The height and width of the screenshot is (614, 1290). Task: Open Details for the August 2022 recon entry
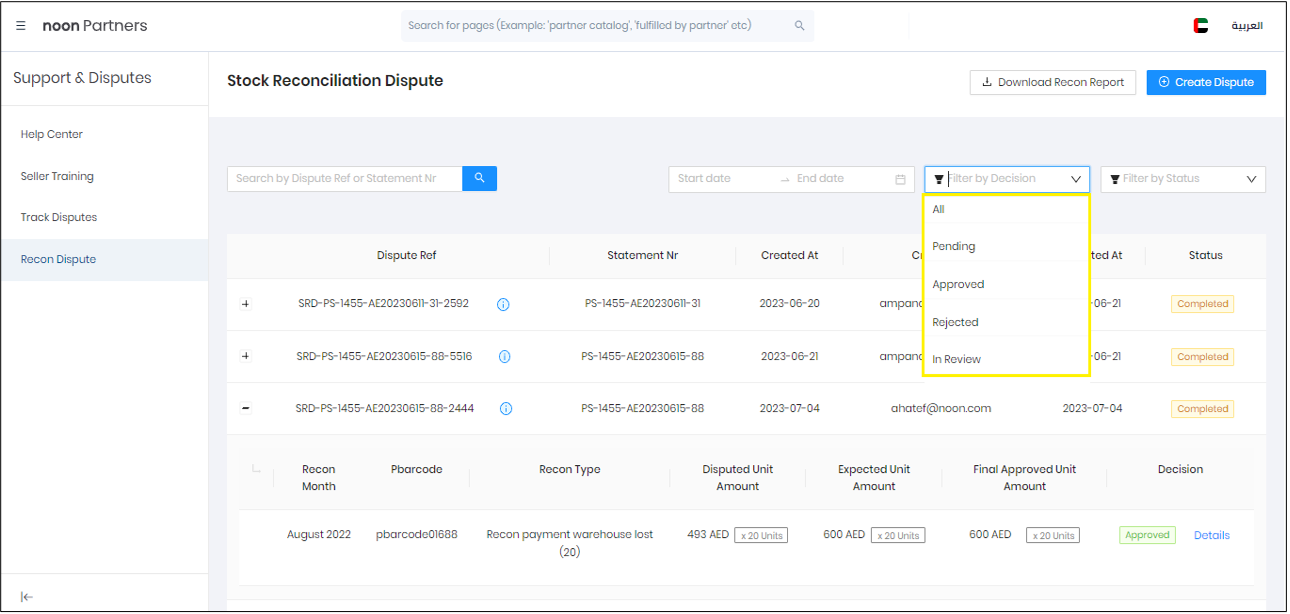(1211, 534)
